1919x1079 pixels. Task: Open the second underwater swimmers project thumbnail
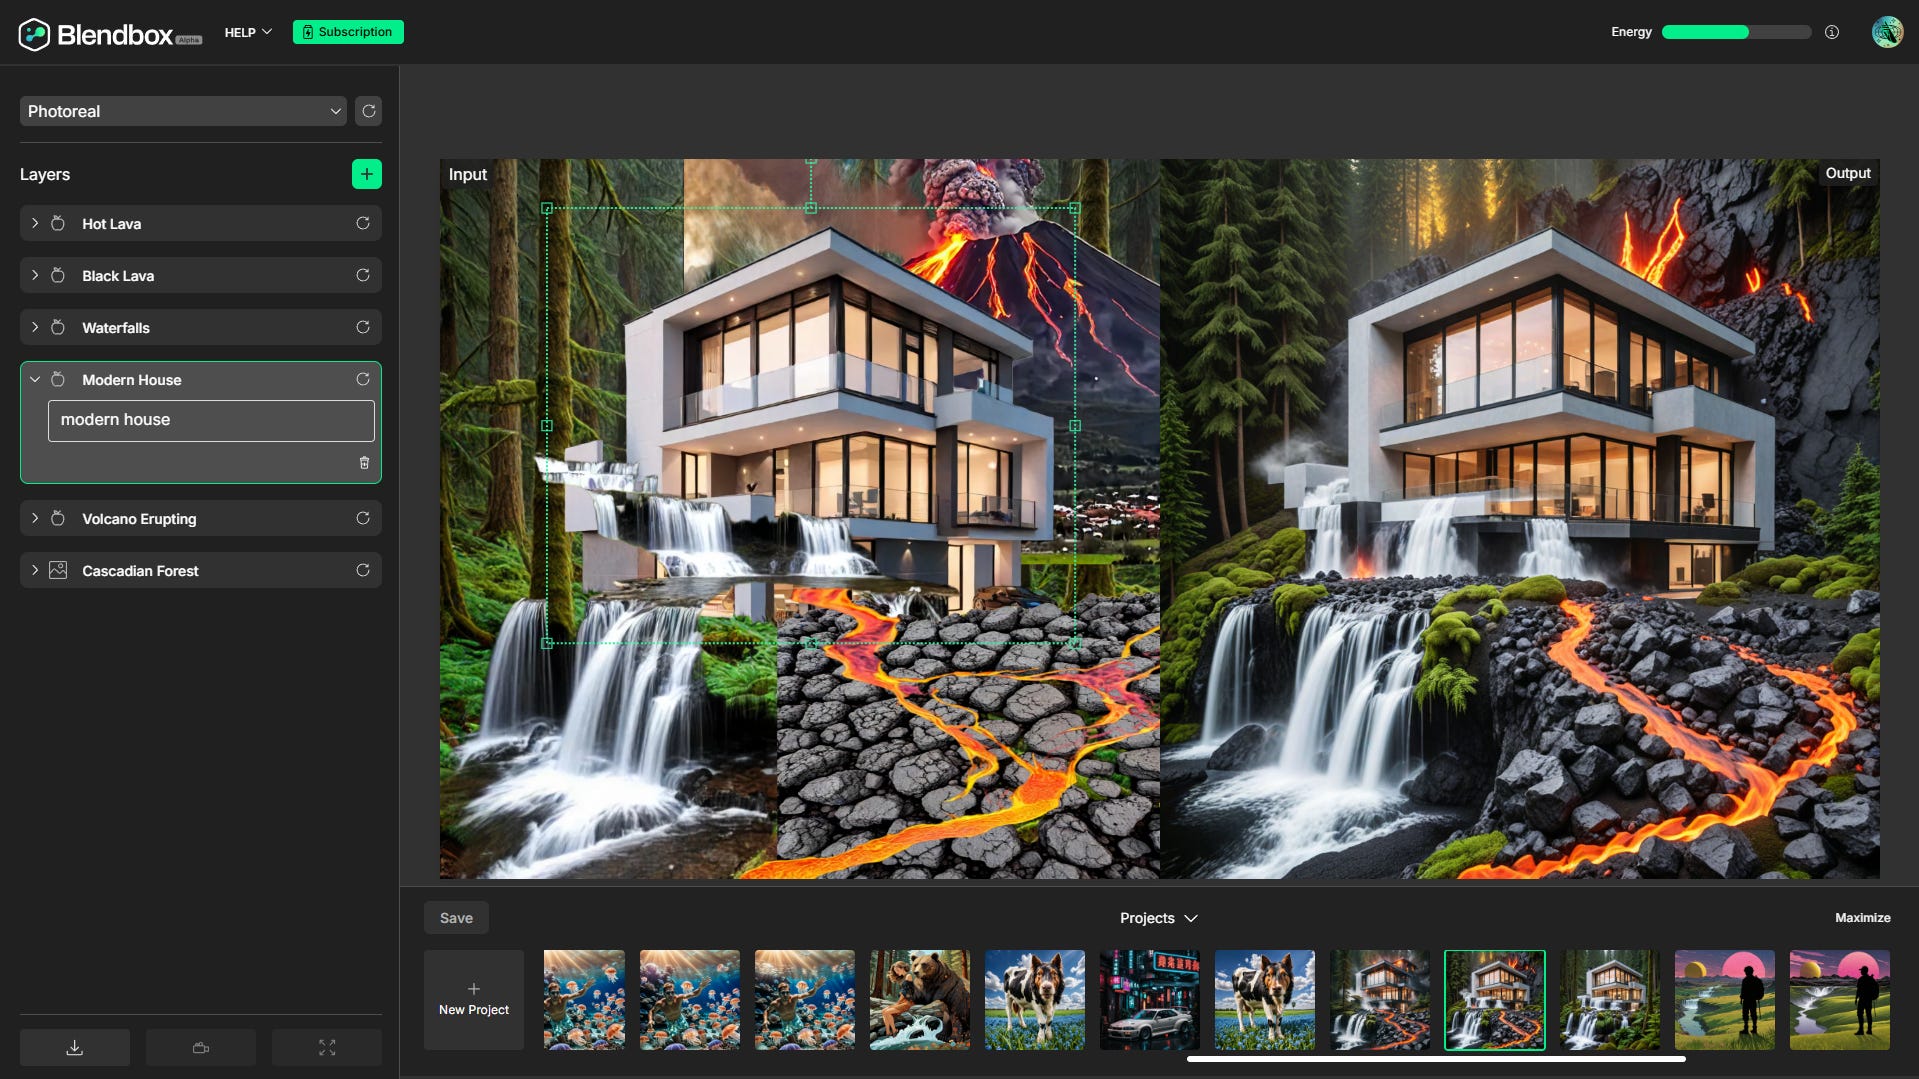[x=690, y=1000]
